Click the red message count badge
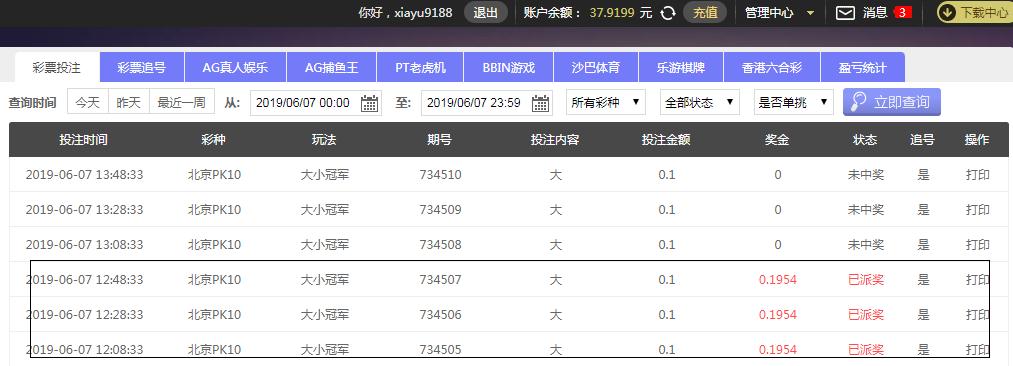 pyautogui.click(x=903, y=12)
